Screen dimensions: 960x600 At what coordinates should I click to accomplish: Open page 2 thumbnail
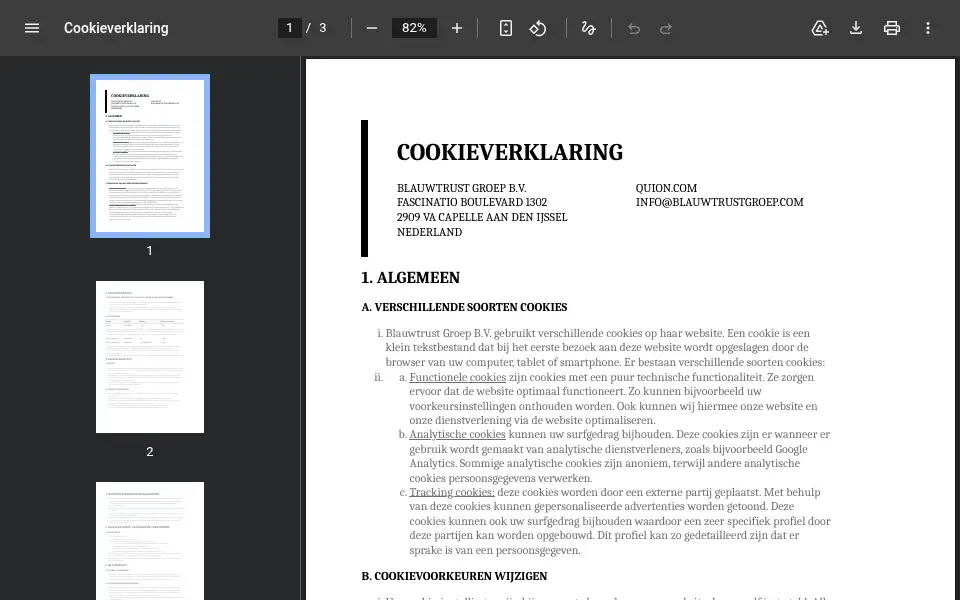point(150,357)
